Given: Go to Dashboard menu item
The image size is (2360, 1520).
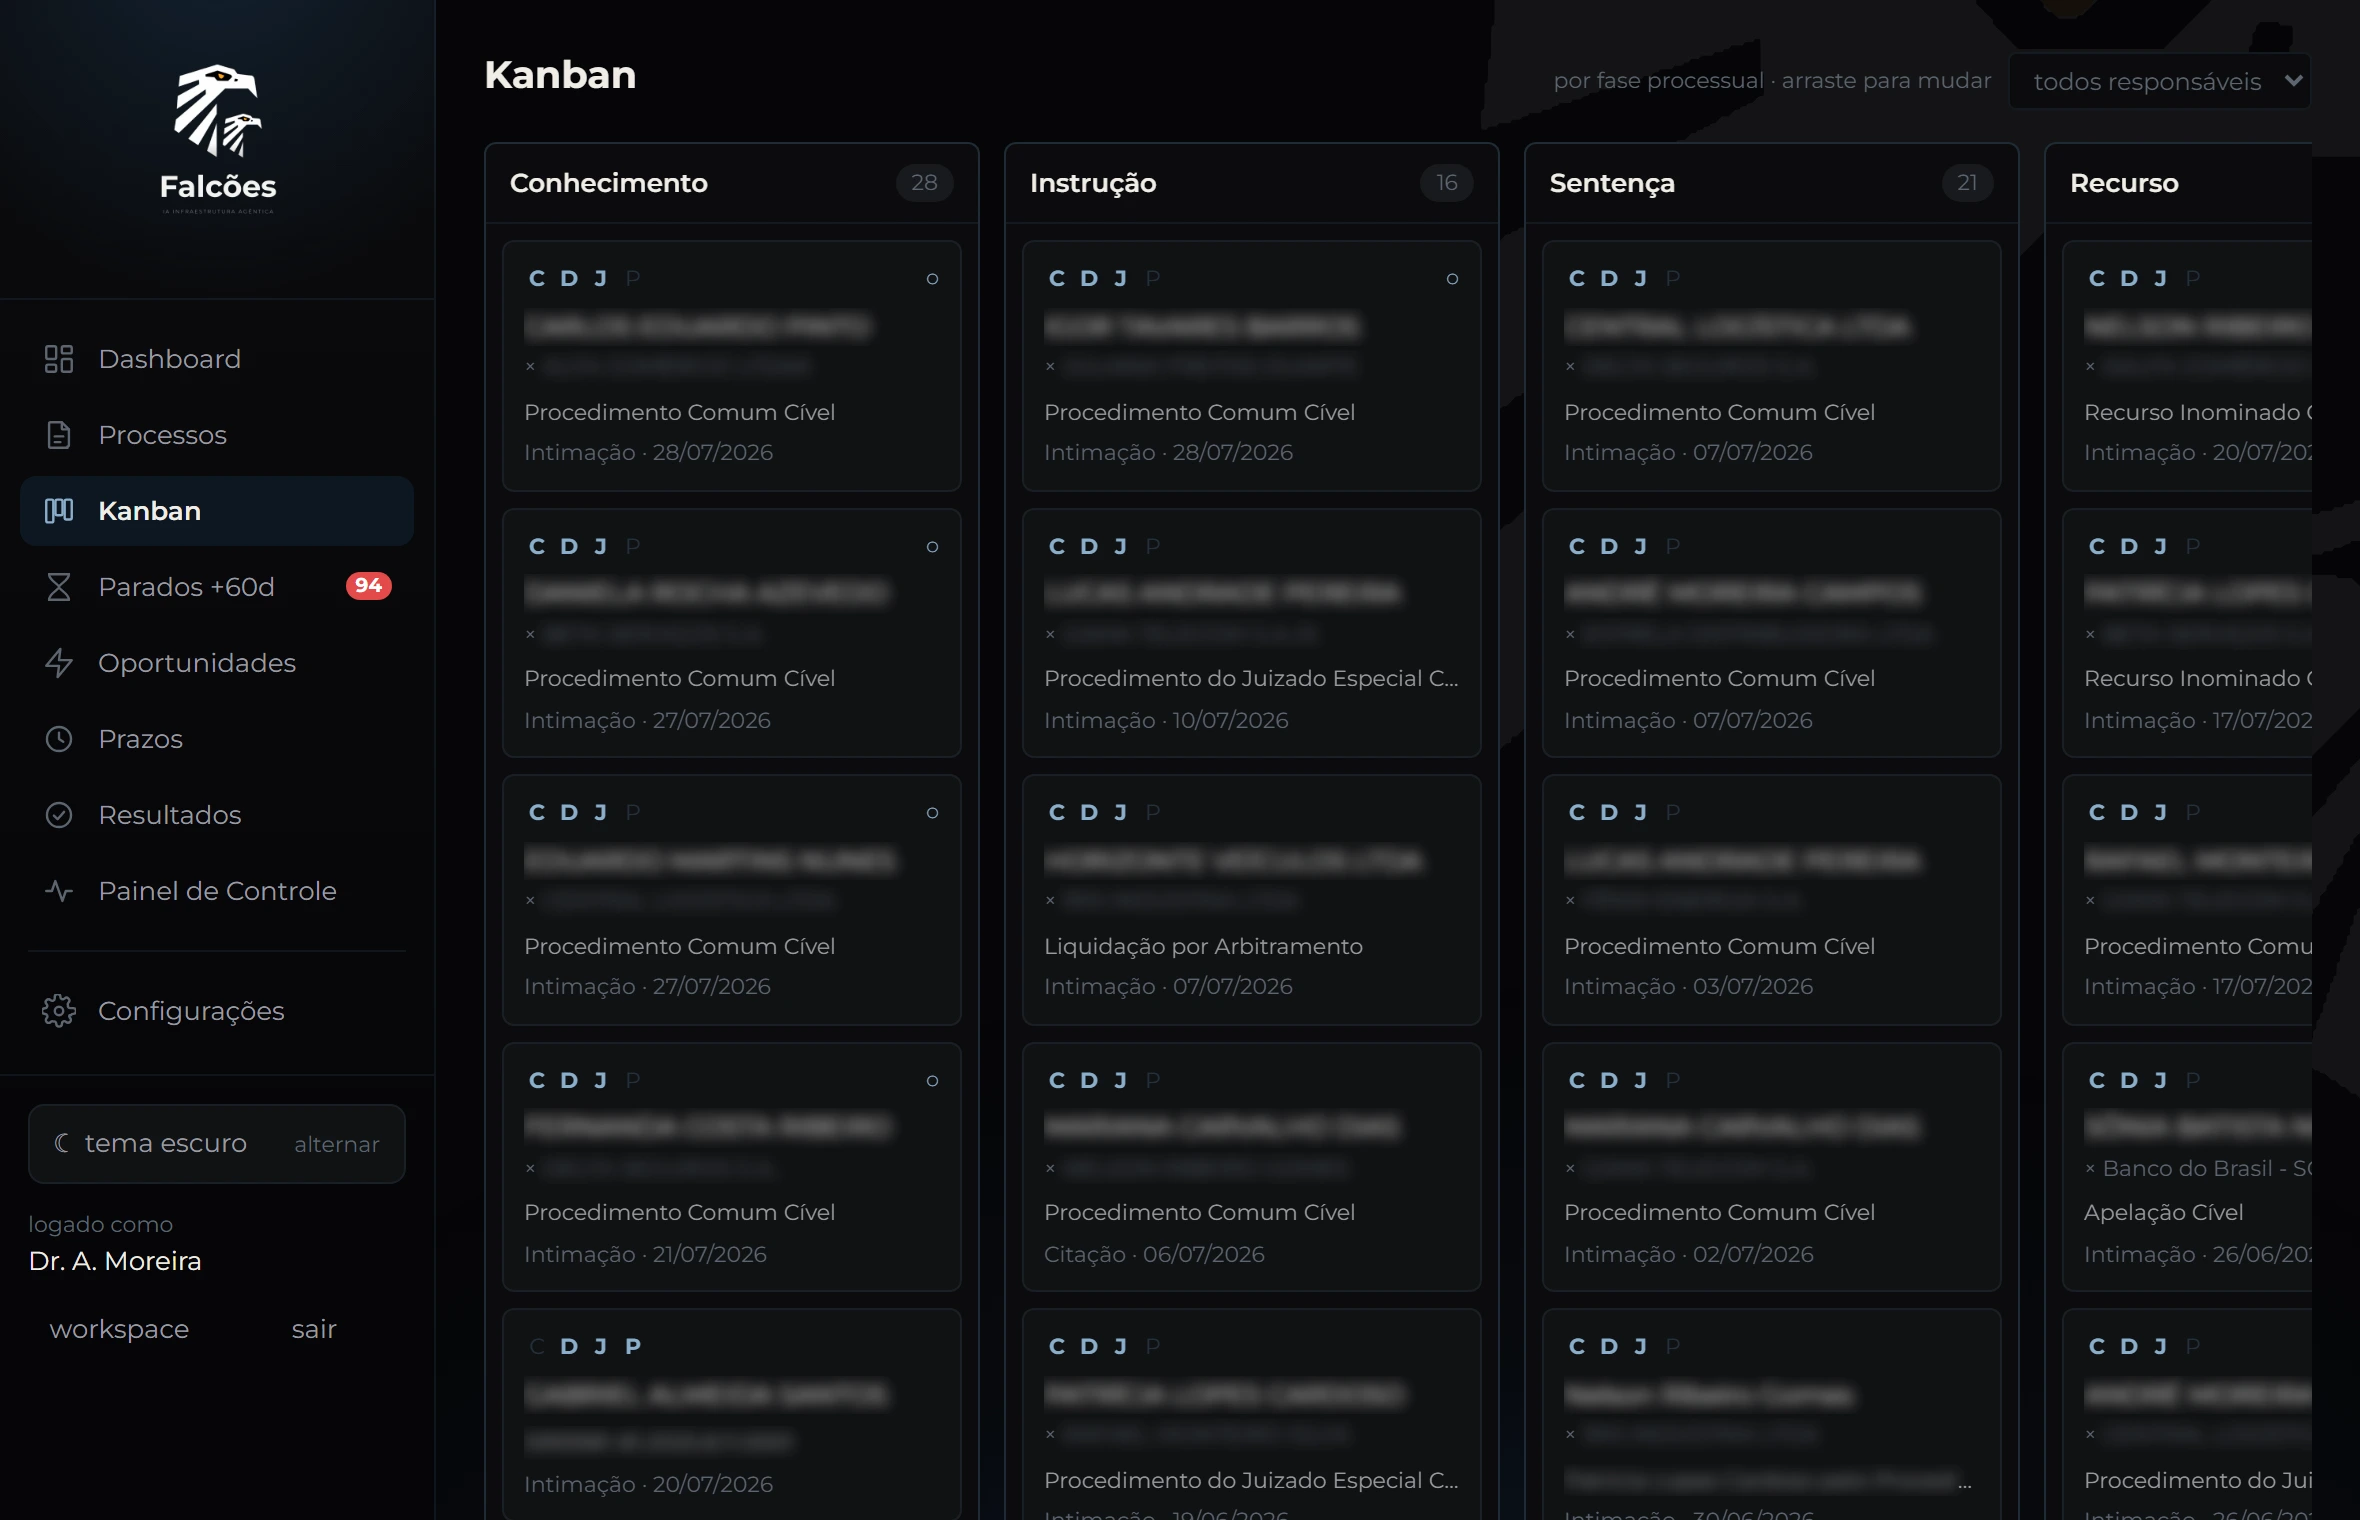Looking at the screenshot, I should [x=217, y=359].
